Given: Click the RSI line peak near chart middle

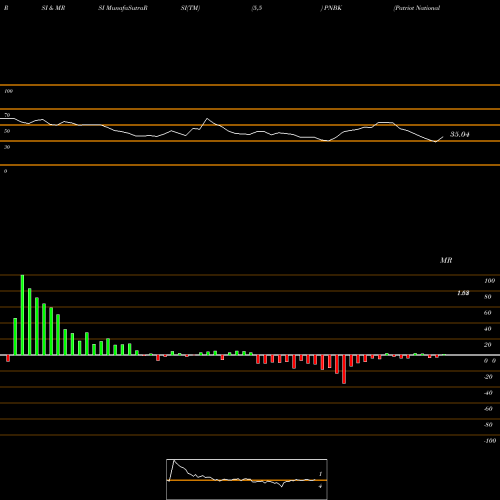Looking at the screenshot, I should tap(207, 119).
